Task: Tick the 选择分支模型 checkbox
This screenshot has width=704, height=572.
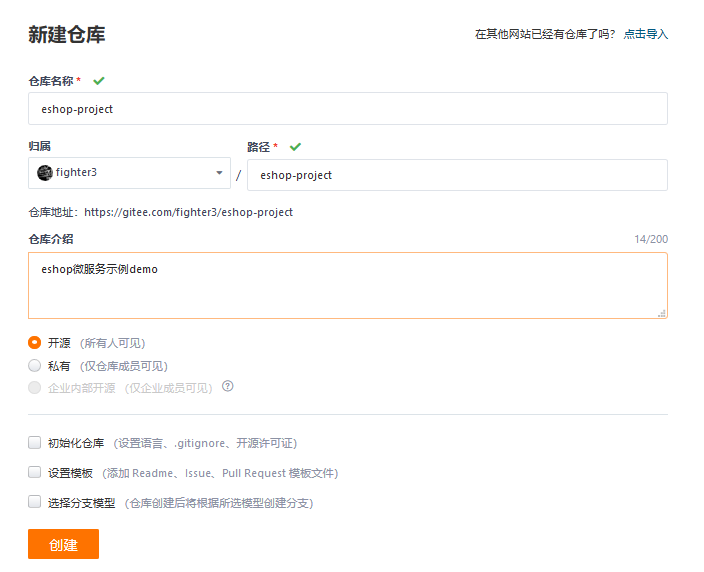Action: [x=35, y=502]
